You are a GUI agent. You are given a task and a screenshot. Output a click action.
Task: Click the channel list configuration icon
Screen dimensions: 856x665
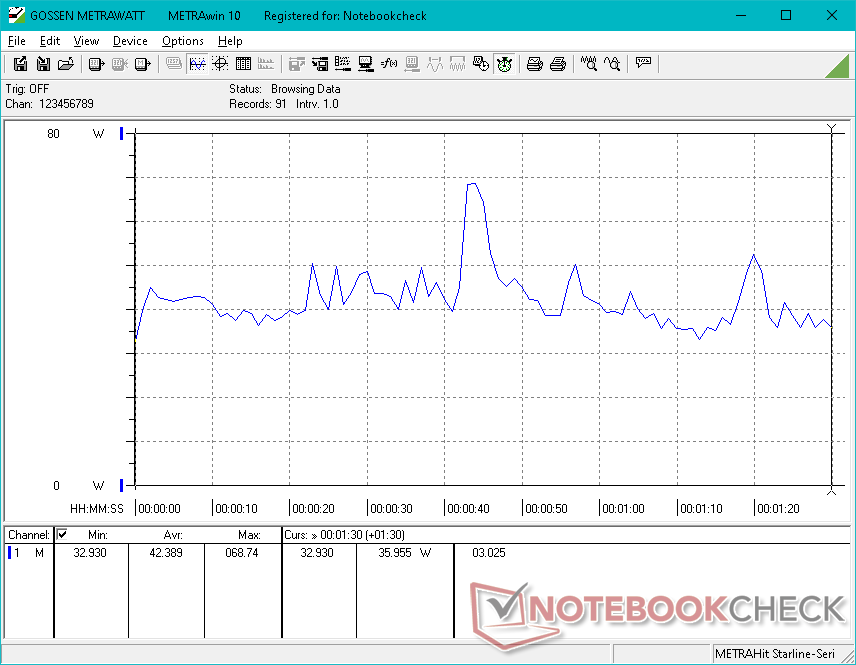[x=343, y=64]
